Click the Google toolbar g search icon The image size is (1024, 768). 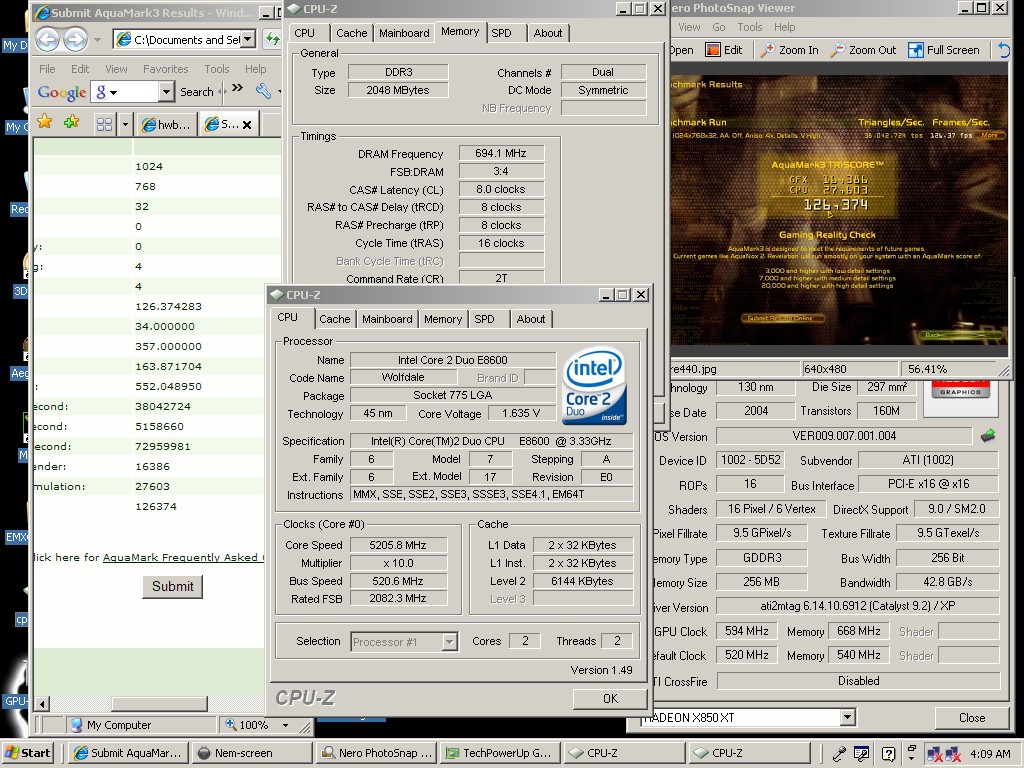[101, 92]
